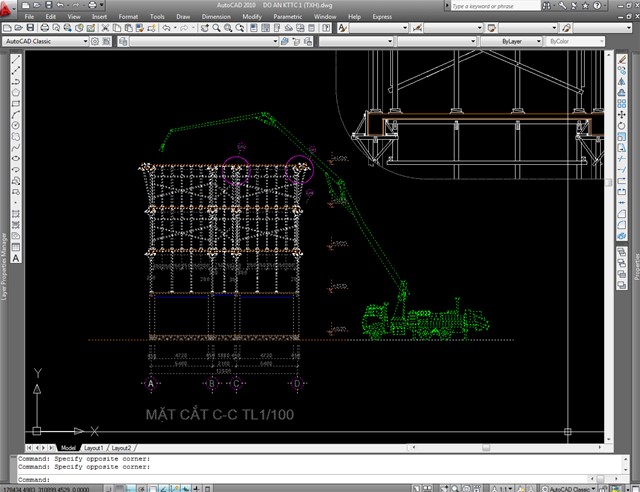This screenshot has width=640, height=492.
Task: Toggle Dynamic Input in status bar
Action: pos(186,488)
